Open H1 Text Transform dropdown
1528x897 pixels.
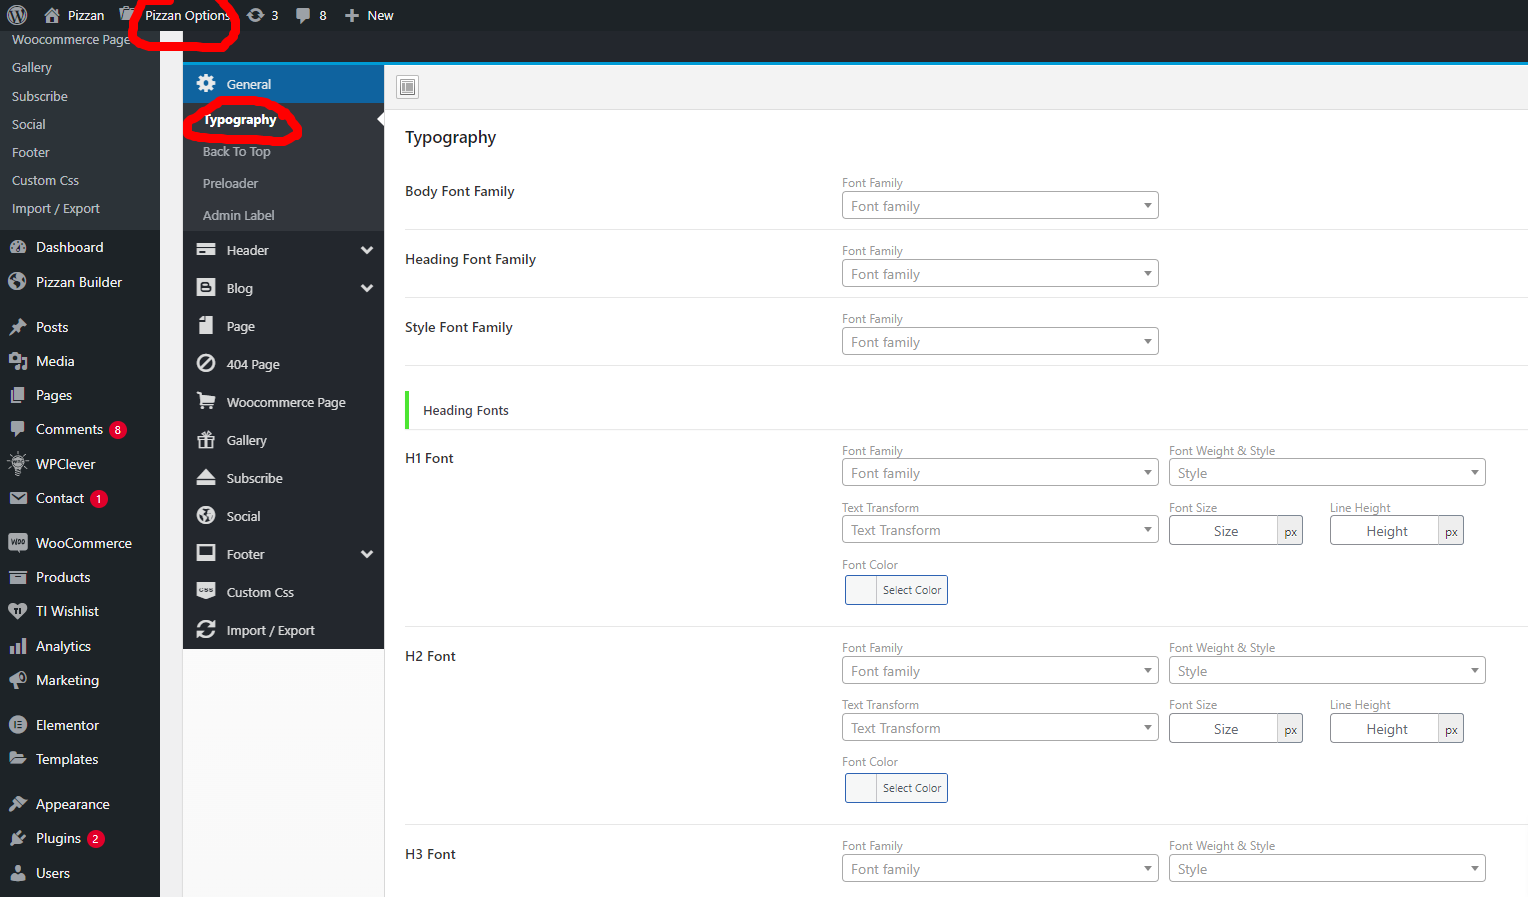click(1000, 529)
